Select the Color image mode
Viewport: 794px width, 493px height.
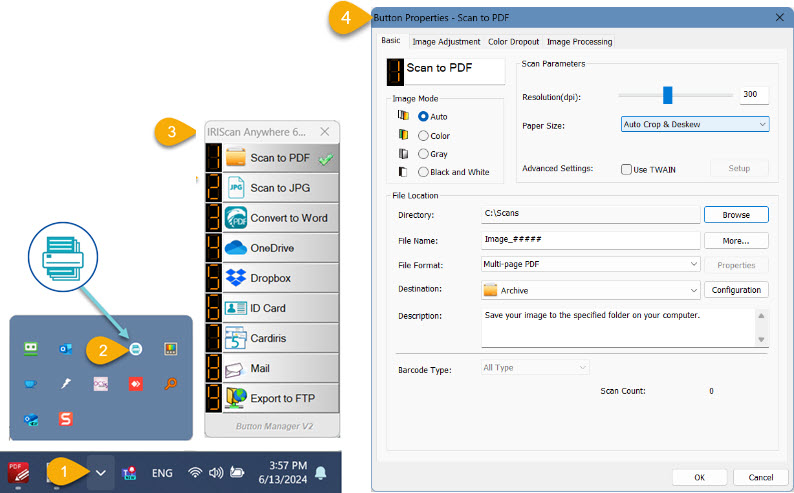tap(424, 135)
